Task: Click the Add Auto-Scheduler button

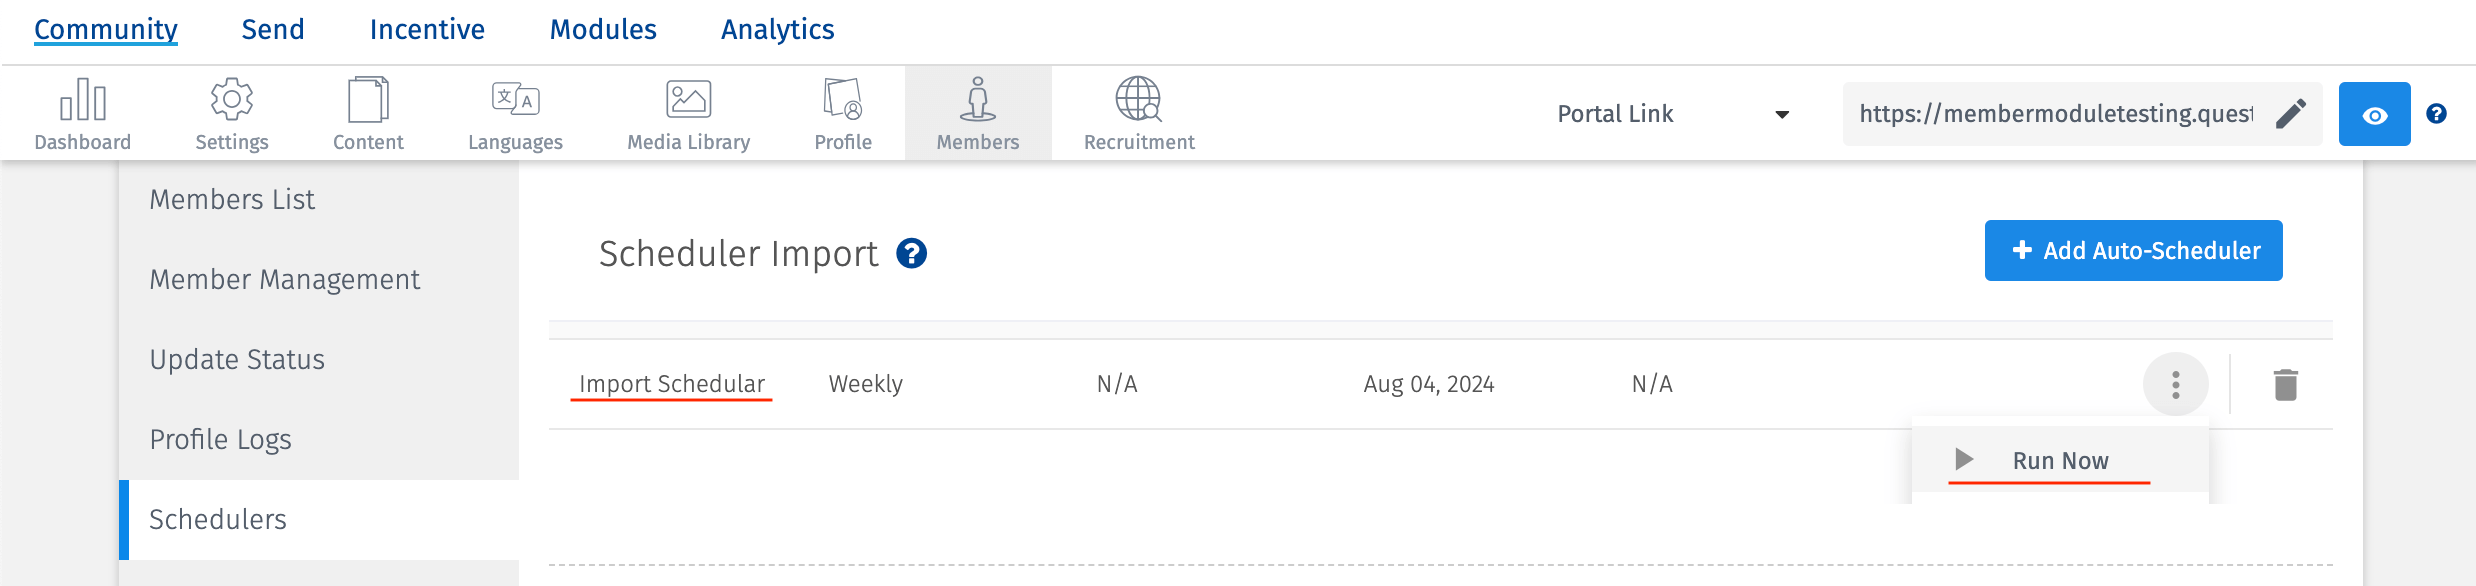Action: coord(2133,250)
